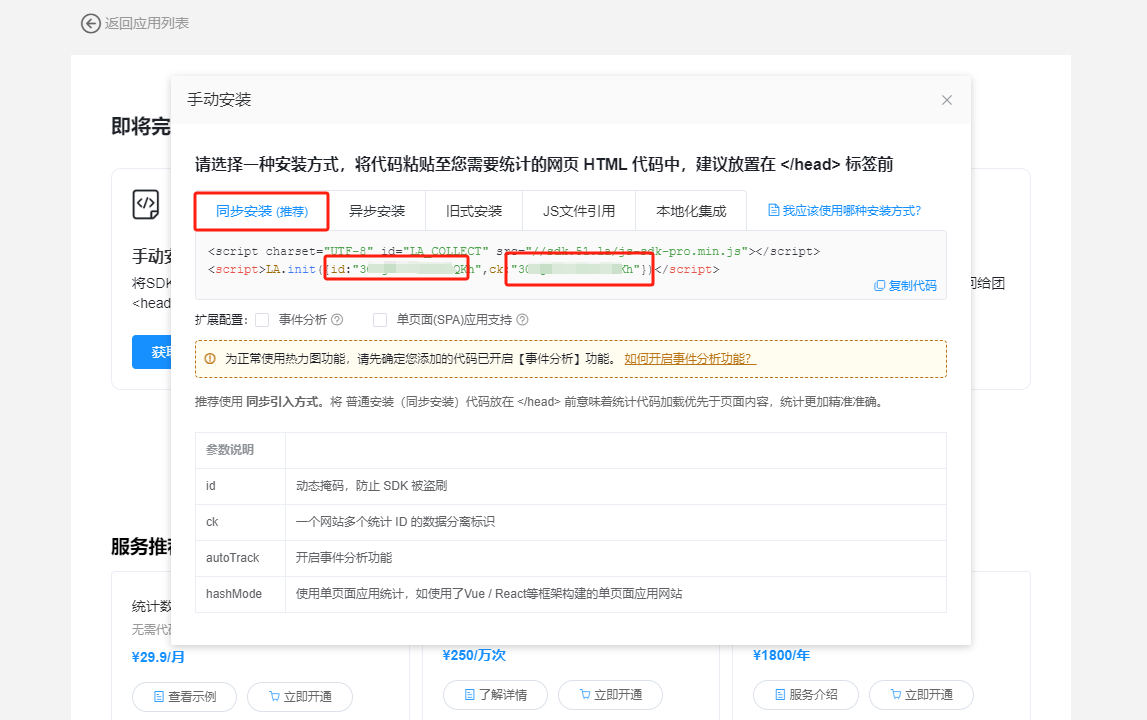The image size is (1147, 720).
Task: Click the hashMode description about Vue / React
Action: (x=489, y=593)
